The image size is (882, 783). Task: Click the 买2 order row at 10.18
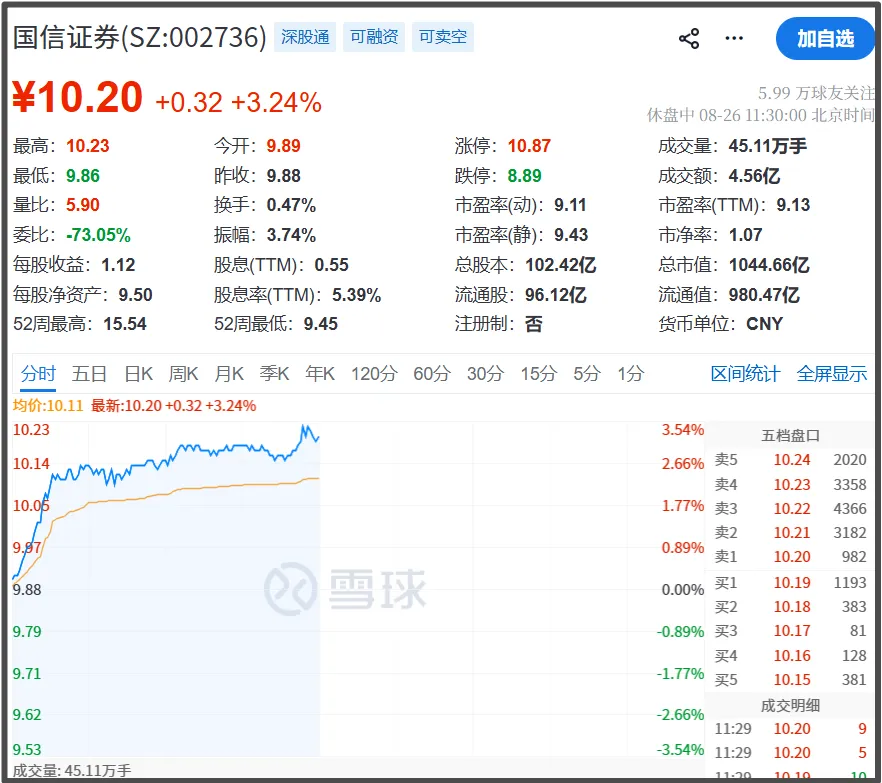point(790,607)
